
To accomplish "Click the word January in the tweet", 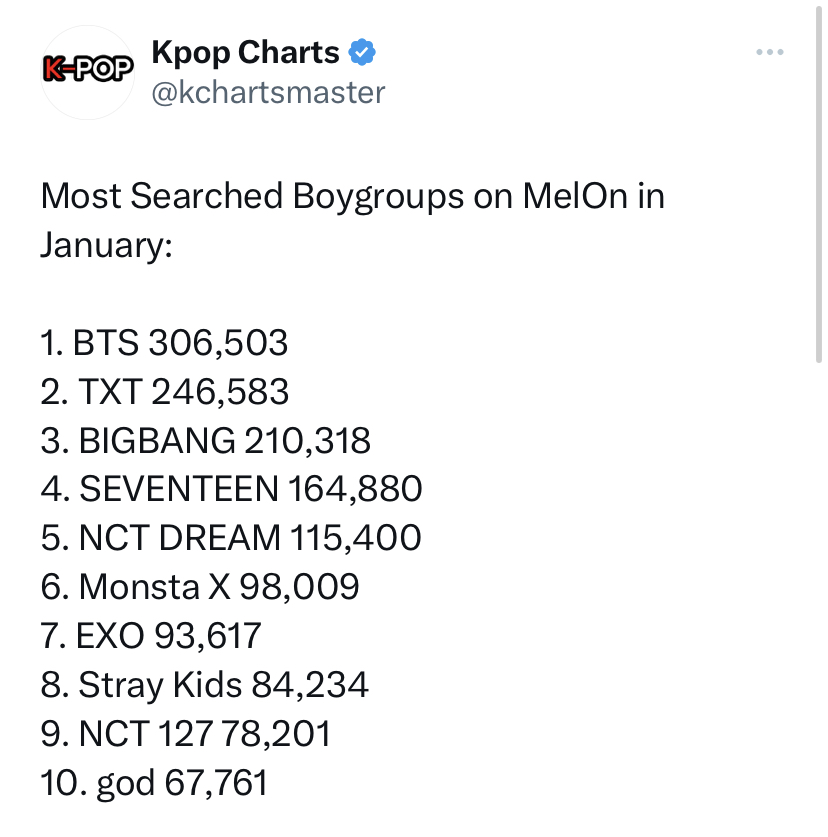I will (107, 246).
